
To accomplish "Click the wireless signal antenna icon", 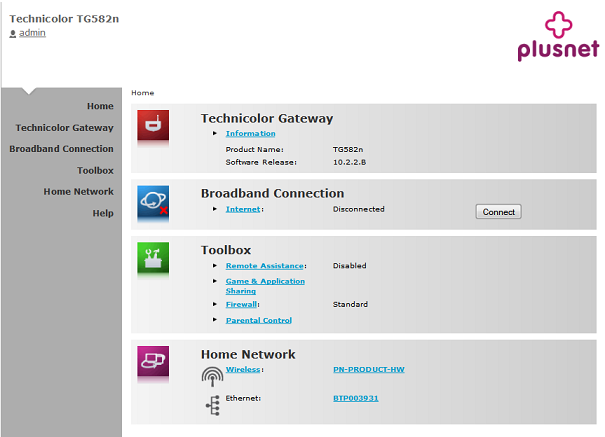I will pos(212,376).
